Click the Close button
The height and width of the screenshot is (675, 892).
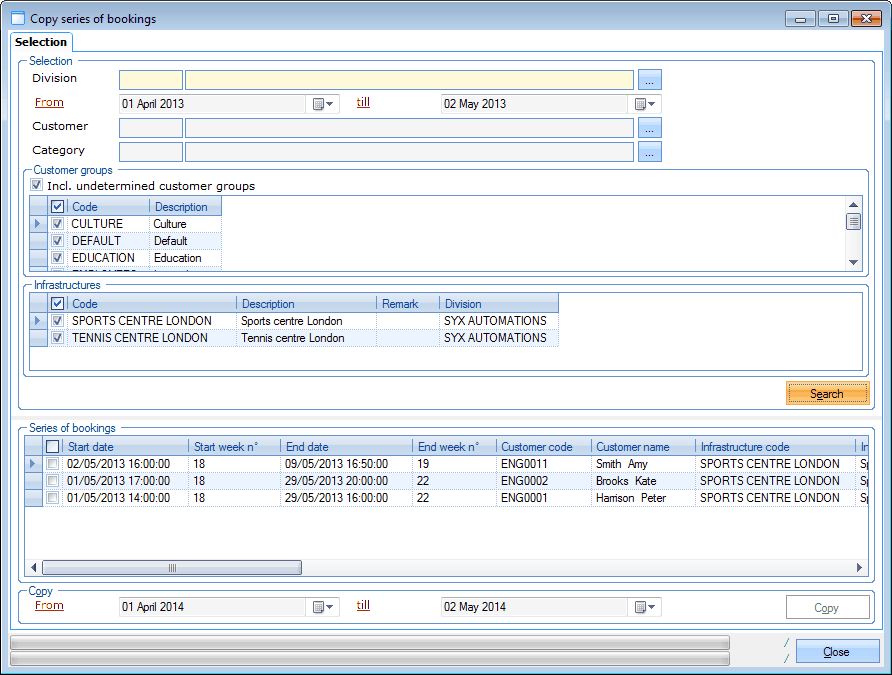coord(837,652)
